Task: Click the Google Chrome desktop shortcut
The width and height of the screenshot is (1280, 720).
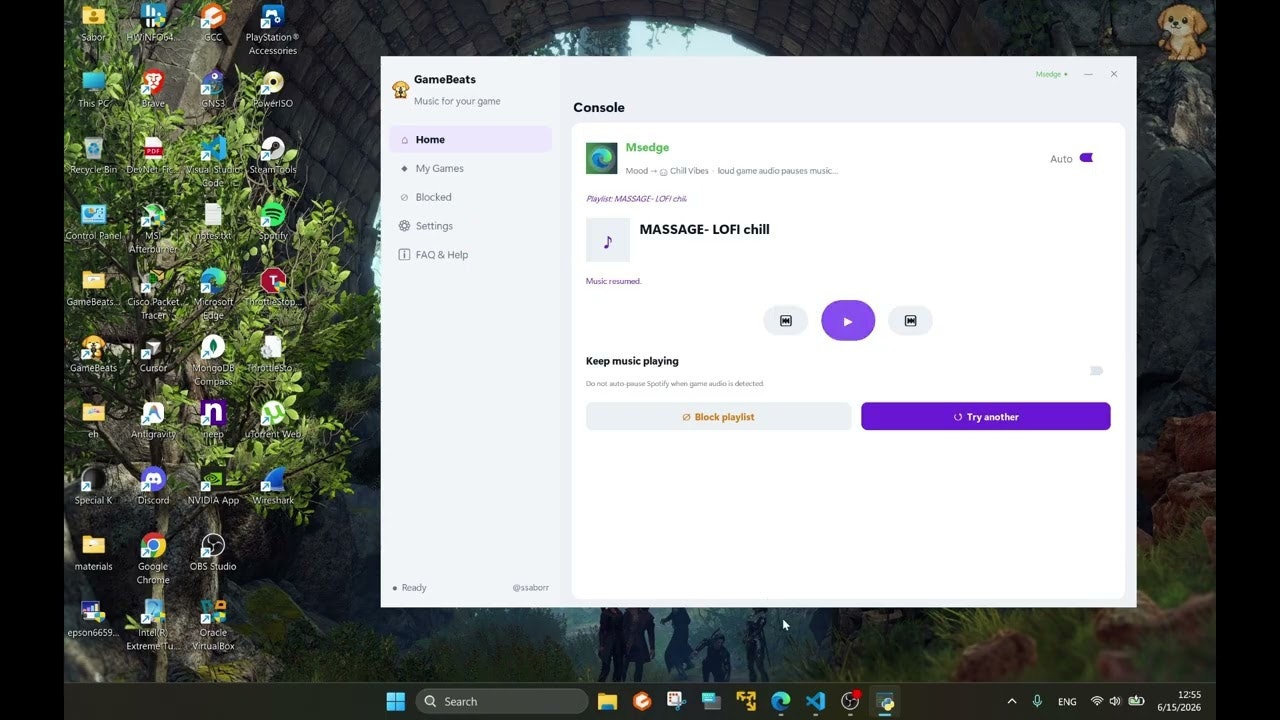Action: tap(153, 559)
